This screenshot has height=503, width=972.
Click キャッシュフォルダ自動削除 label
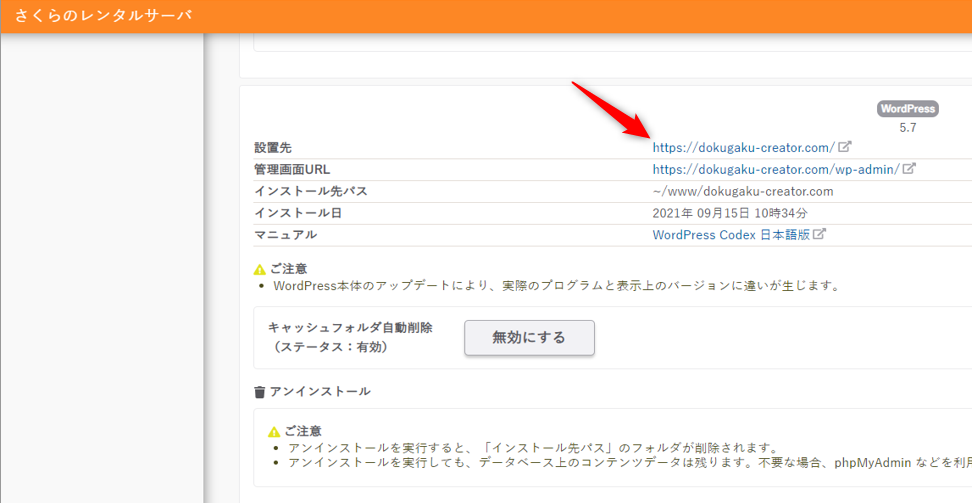(x=350, y=328)
